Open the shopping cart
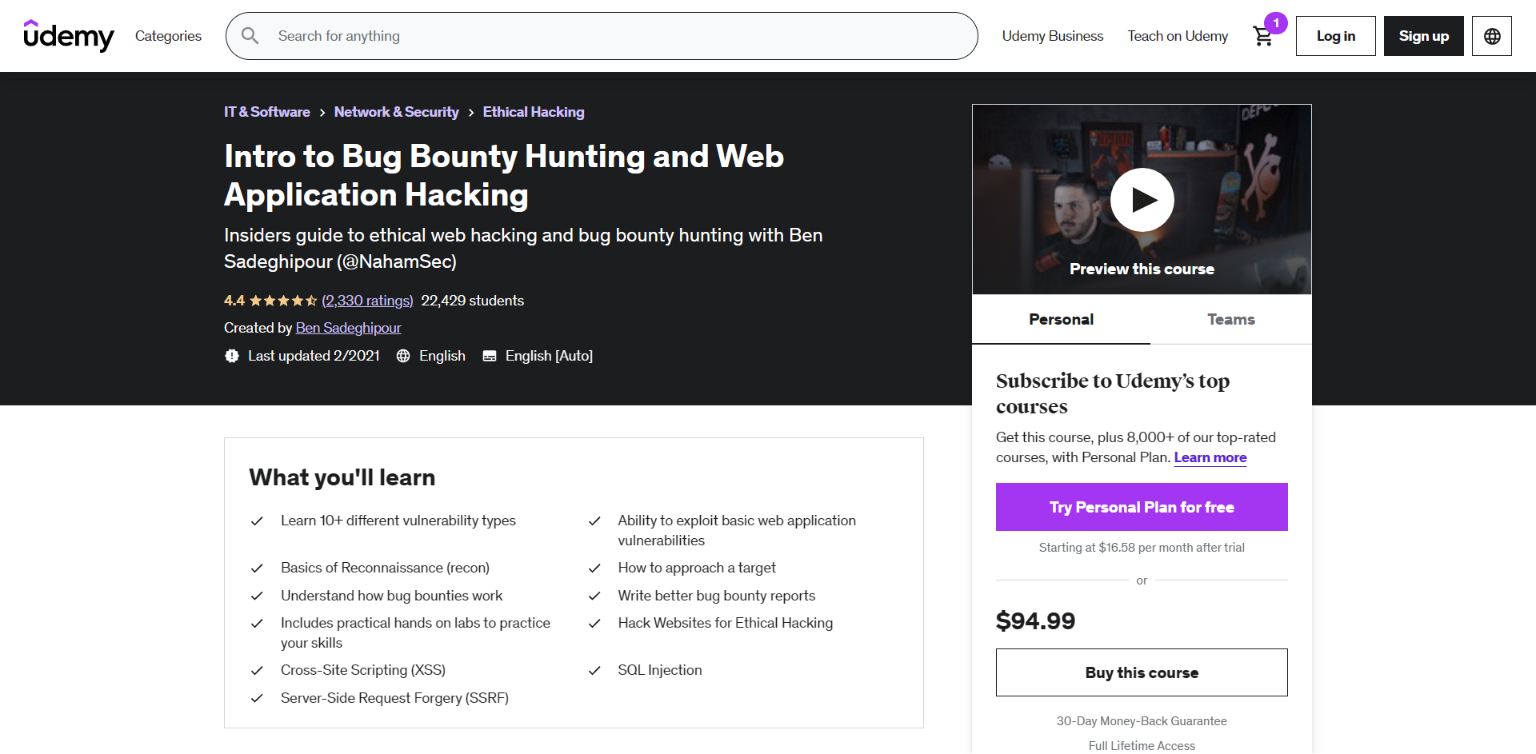The height and width of the screenshot is (754, 1536). tap(1263, 36)
